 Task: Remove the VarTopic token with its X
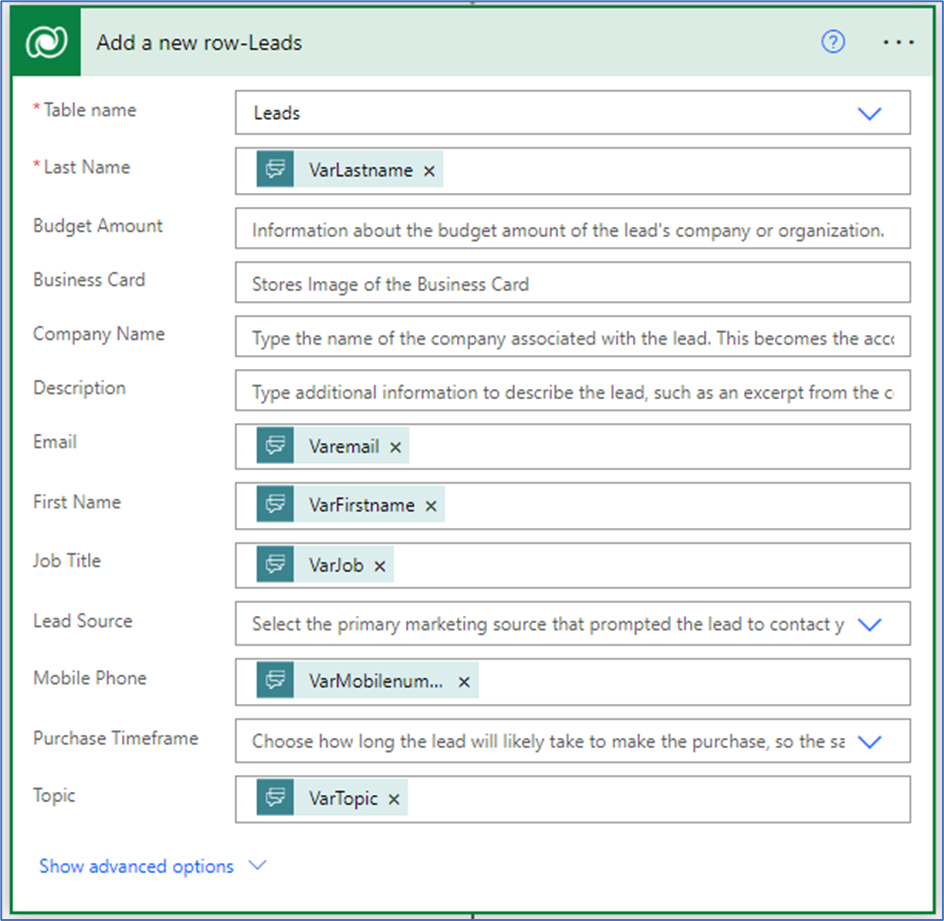[395, 799]
